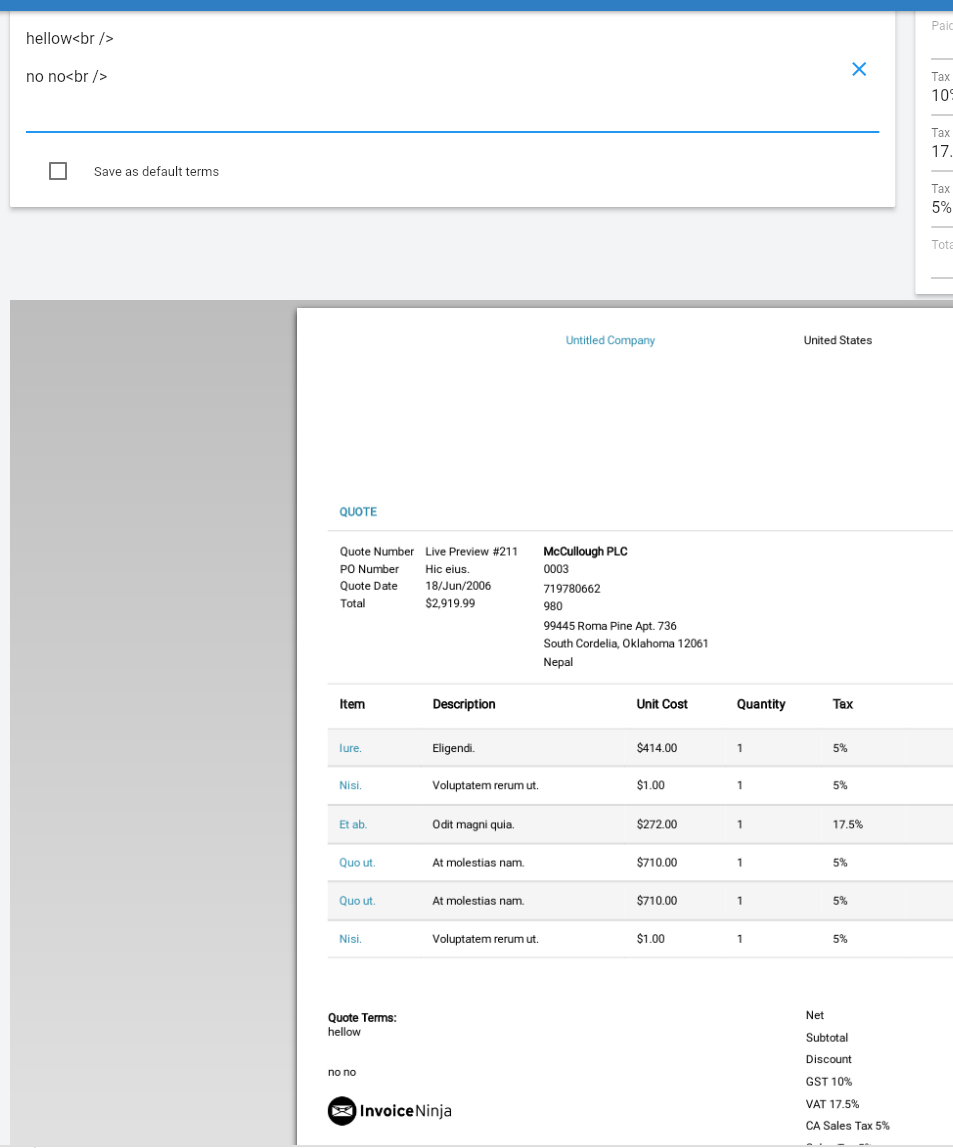This screenshot has width=953, height=1148.
Task: Select the Iure. item link
Action: tap(351, 748)
